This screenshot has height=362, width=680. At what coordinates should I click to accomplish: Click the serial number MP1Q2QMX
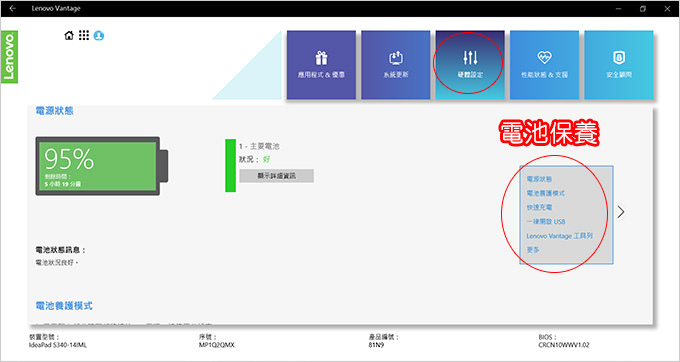(217, 346)
